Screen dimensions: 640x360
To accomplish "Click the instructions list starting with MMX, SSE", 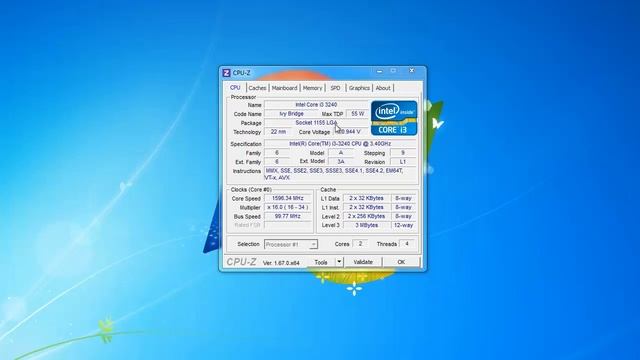I will coord(340,174).
